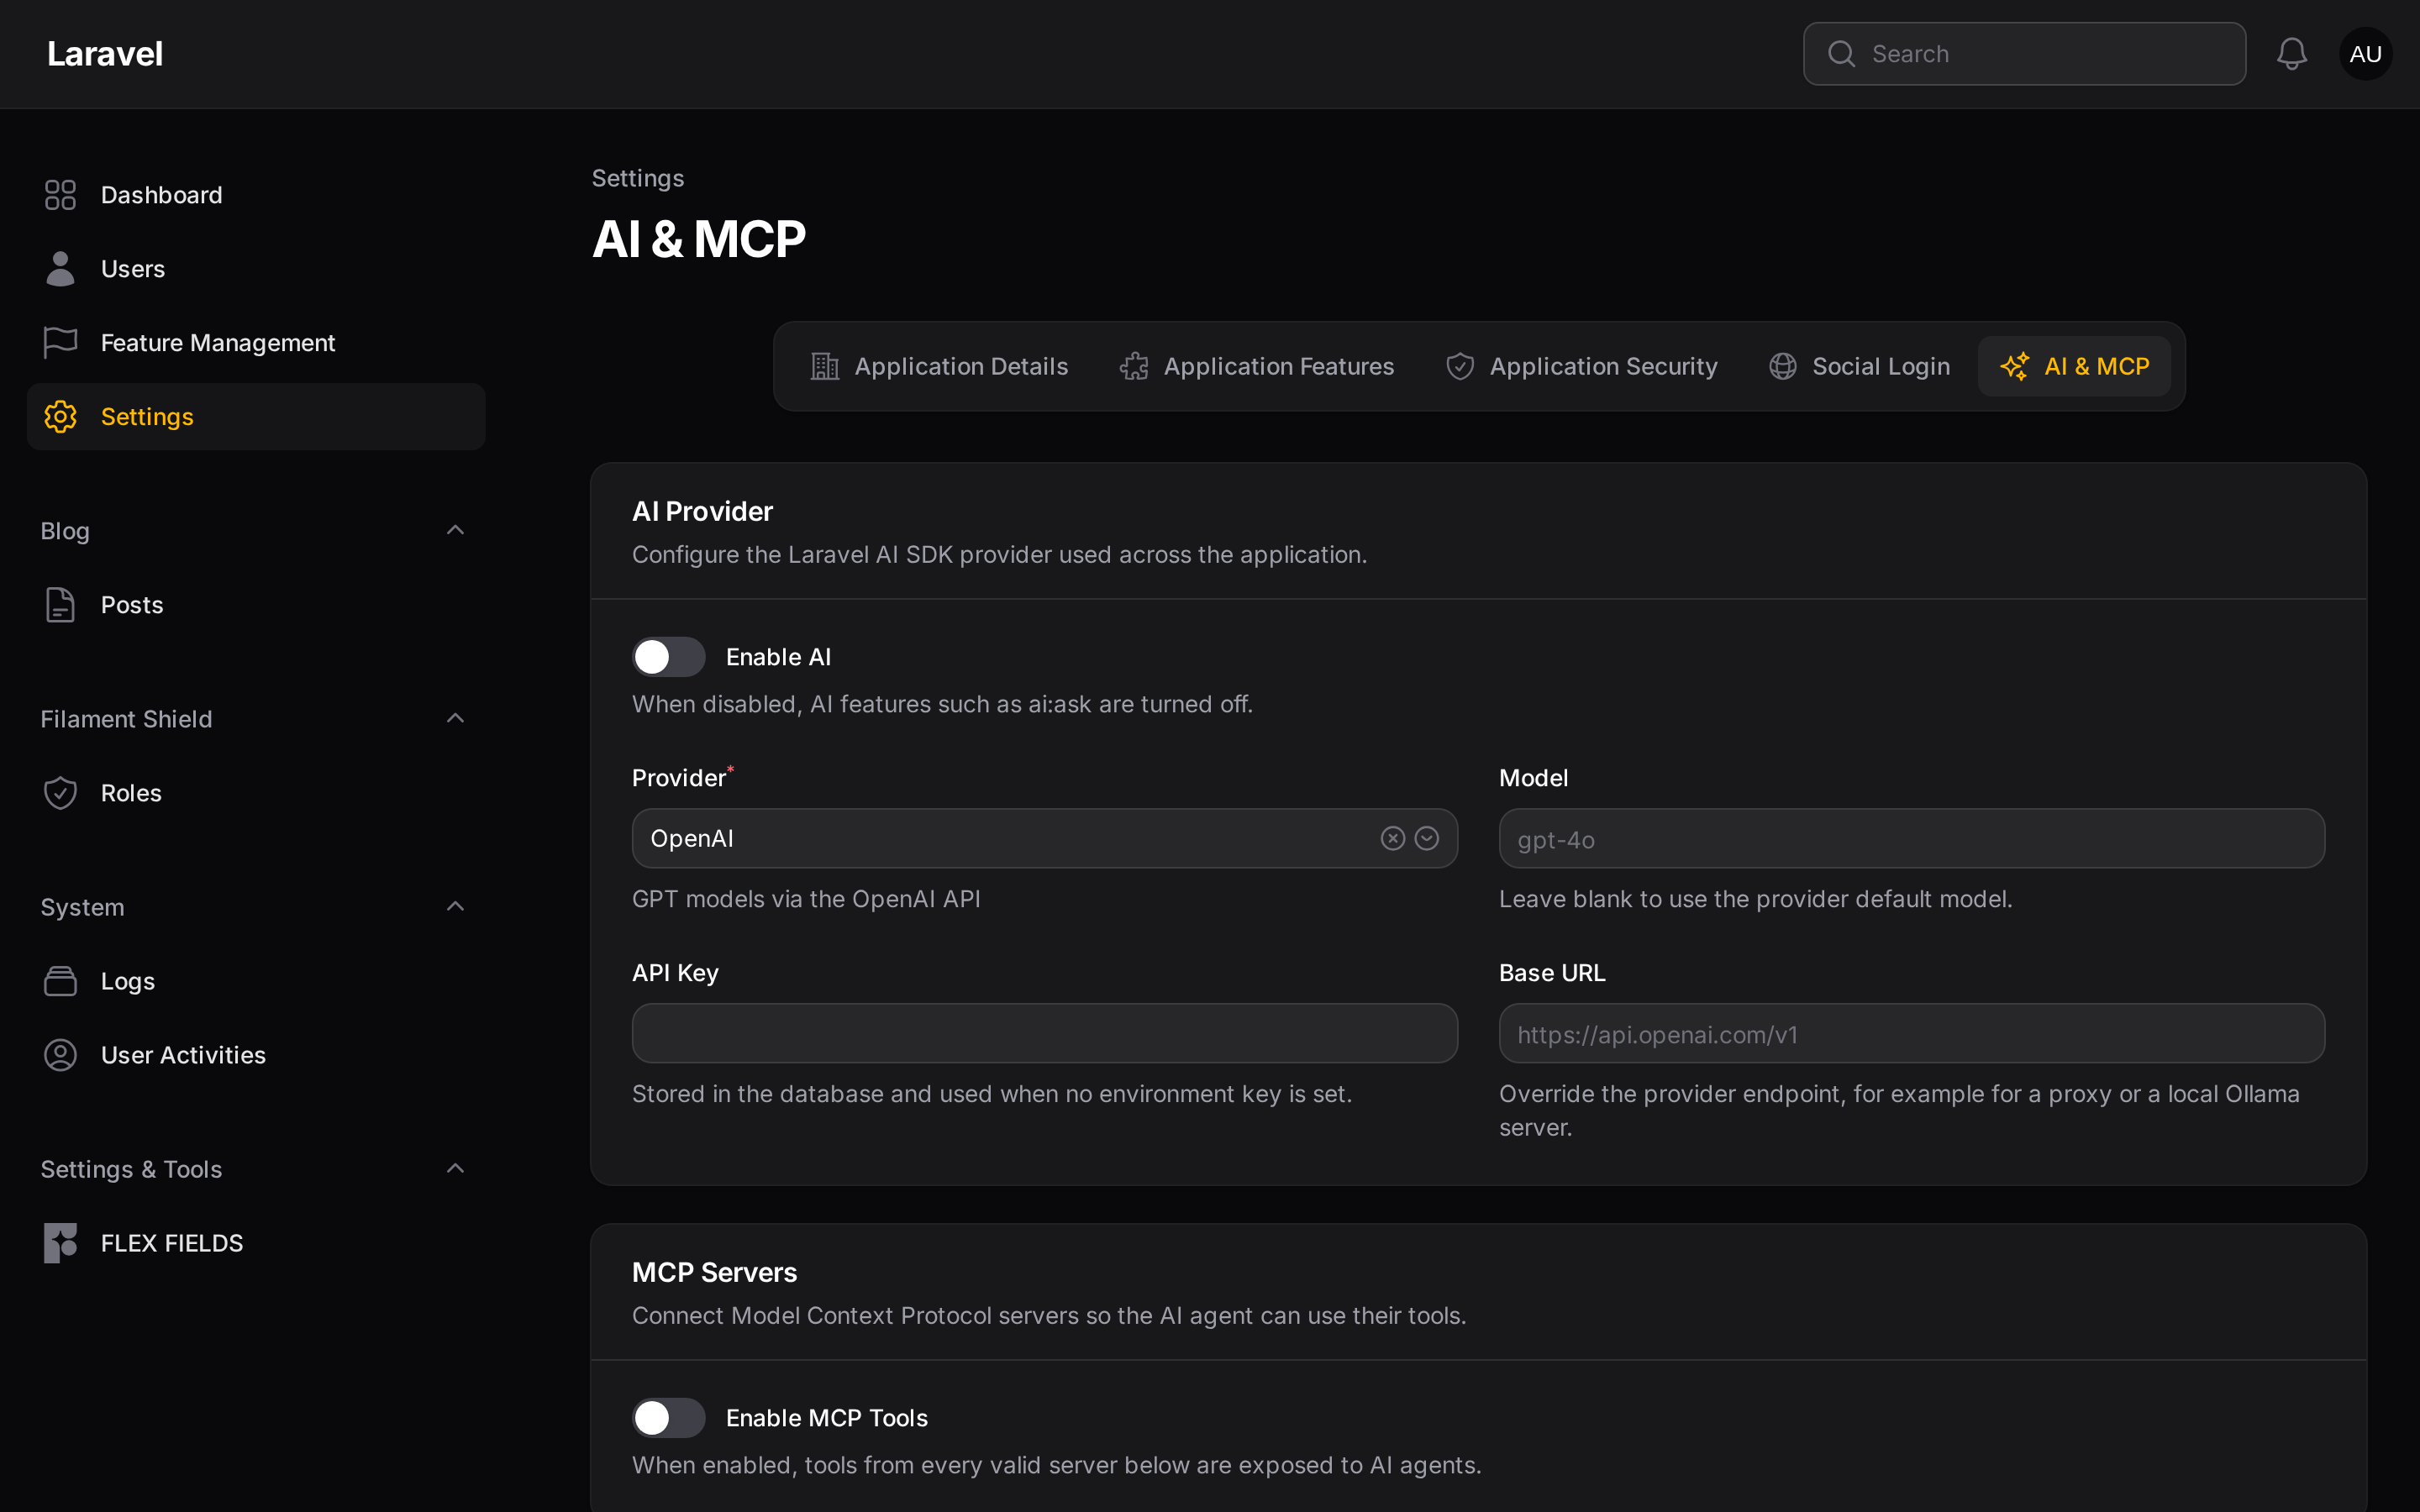Click the Laravel brand link
Viewport: 2420px width, 1512px height.
pyautogui.click(x=105, y=54)
